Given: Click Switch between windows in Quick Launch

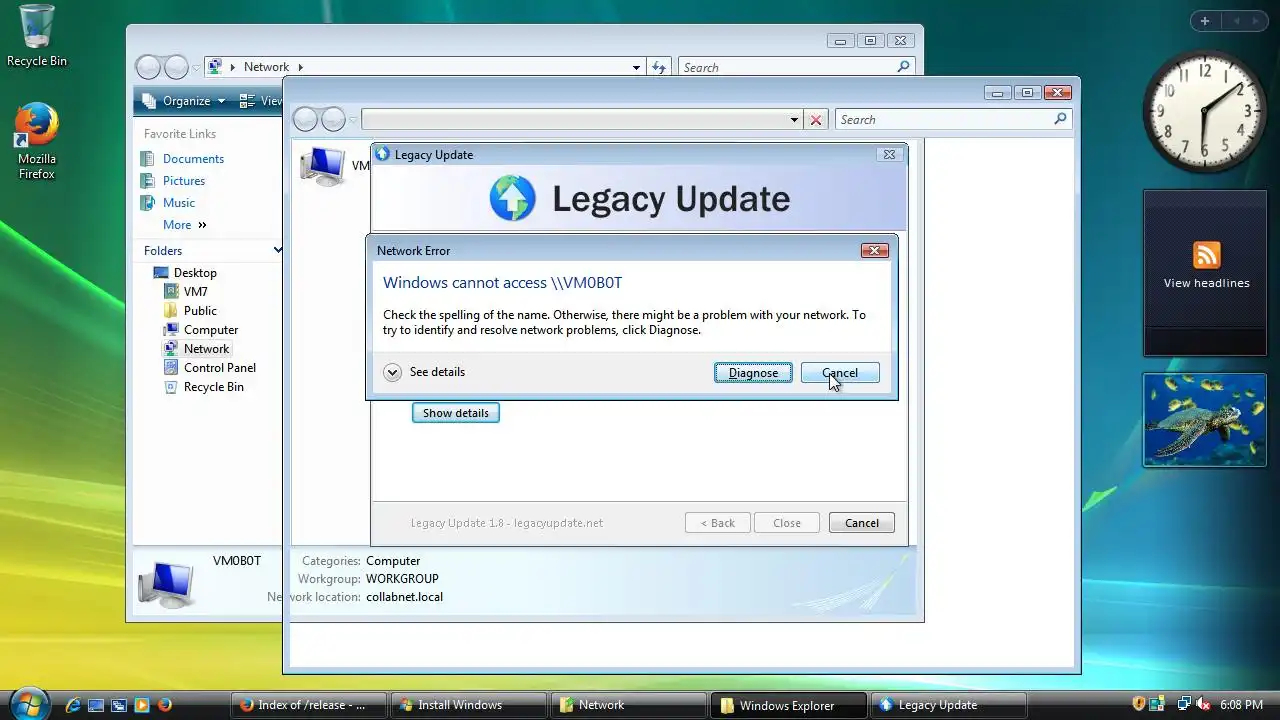Looking at the screenshot, I should click(x=119, y=705).
